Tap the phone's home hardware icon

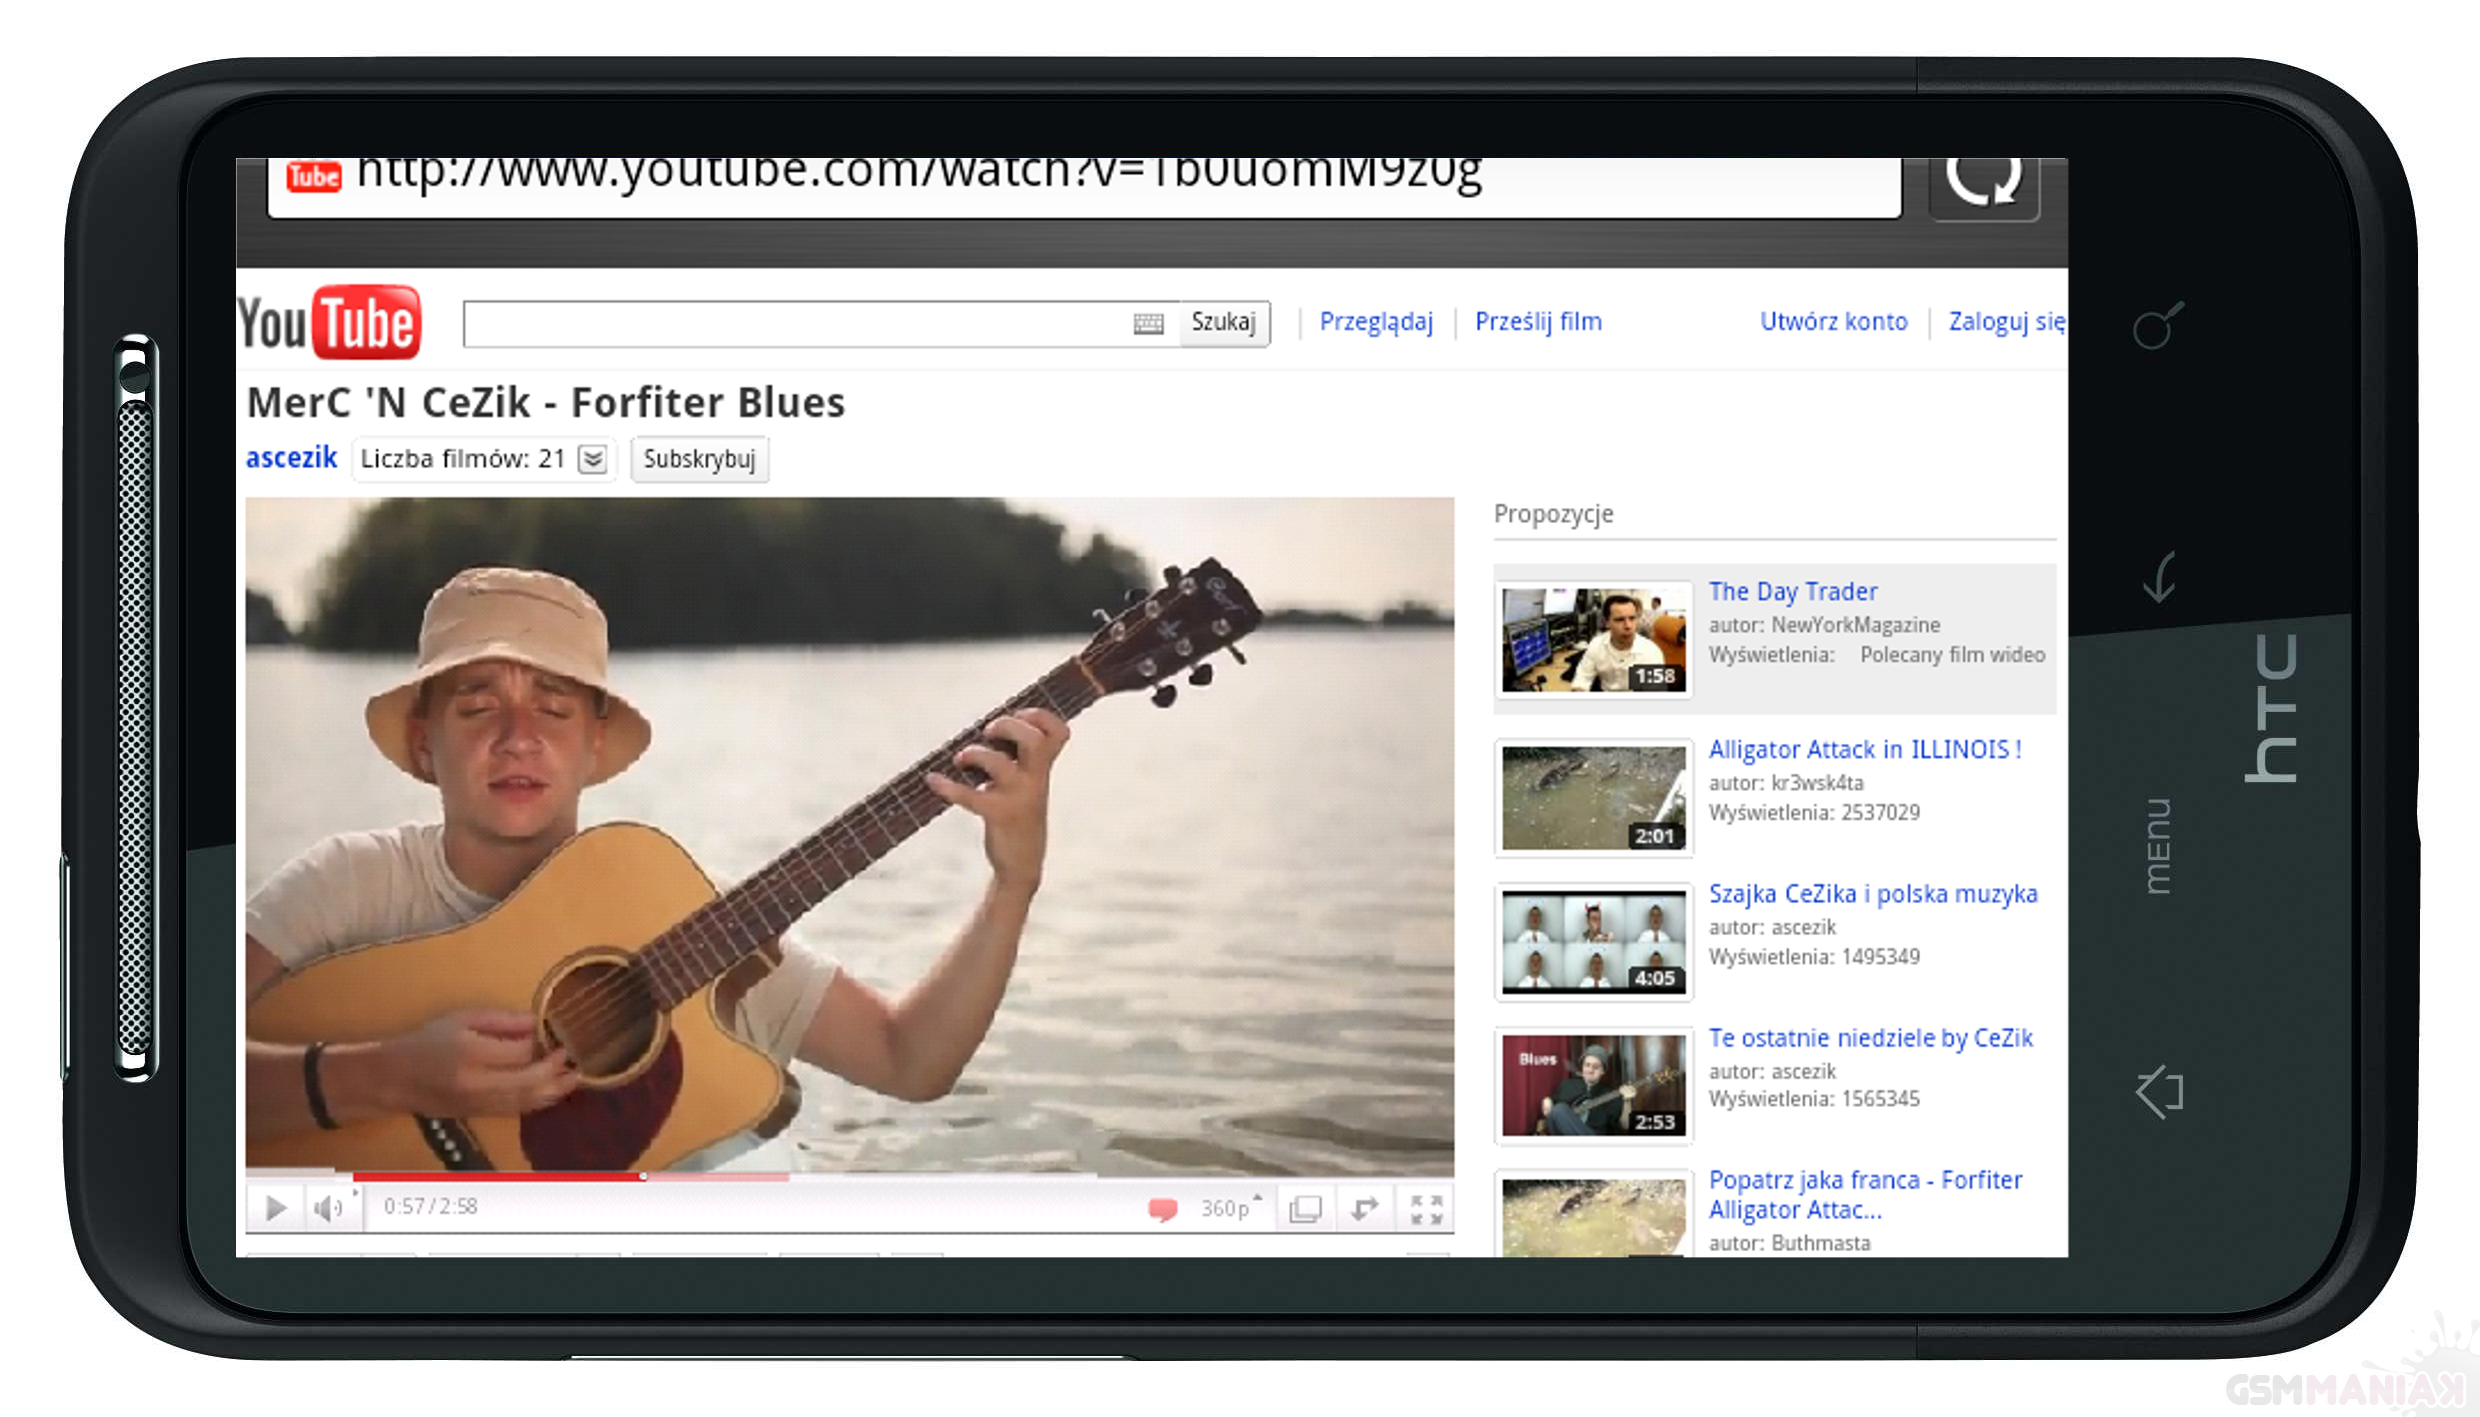pyautogui.click(x=2160, y=1091)
